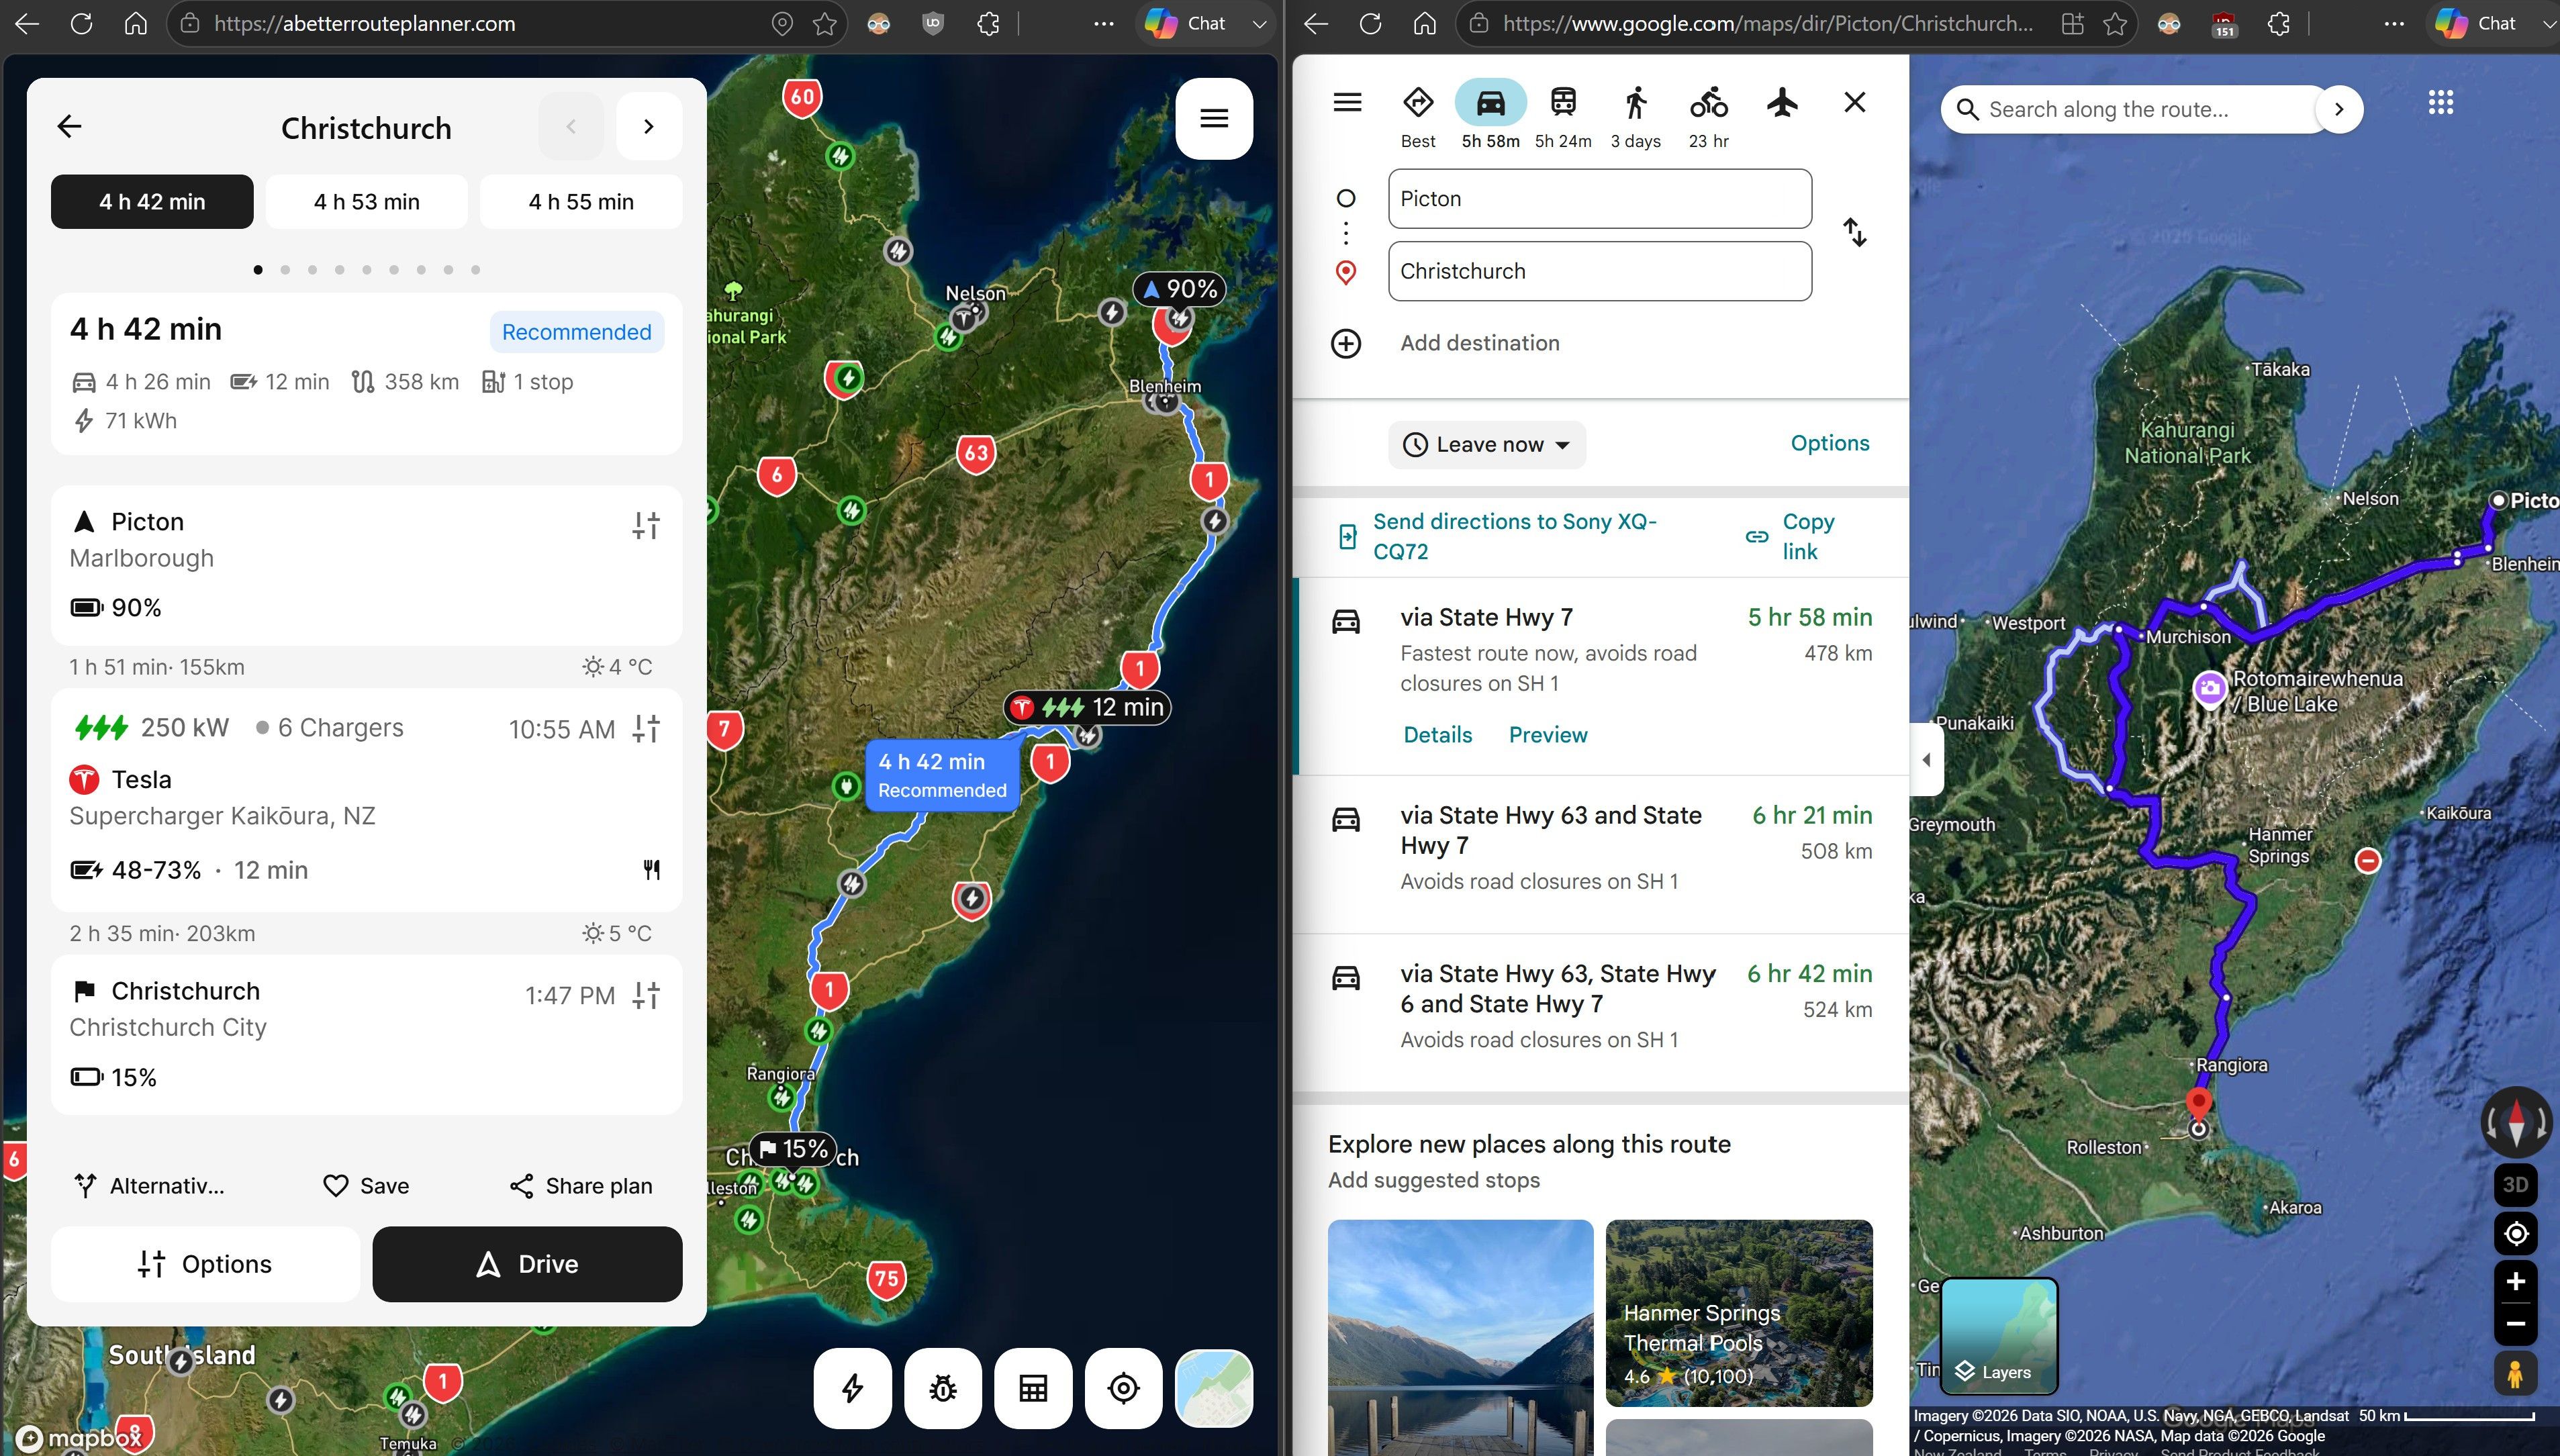The image size is (2560, 1456).
Task: Collapse the Google Maps side panel
Action: point(1926,760)
